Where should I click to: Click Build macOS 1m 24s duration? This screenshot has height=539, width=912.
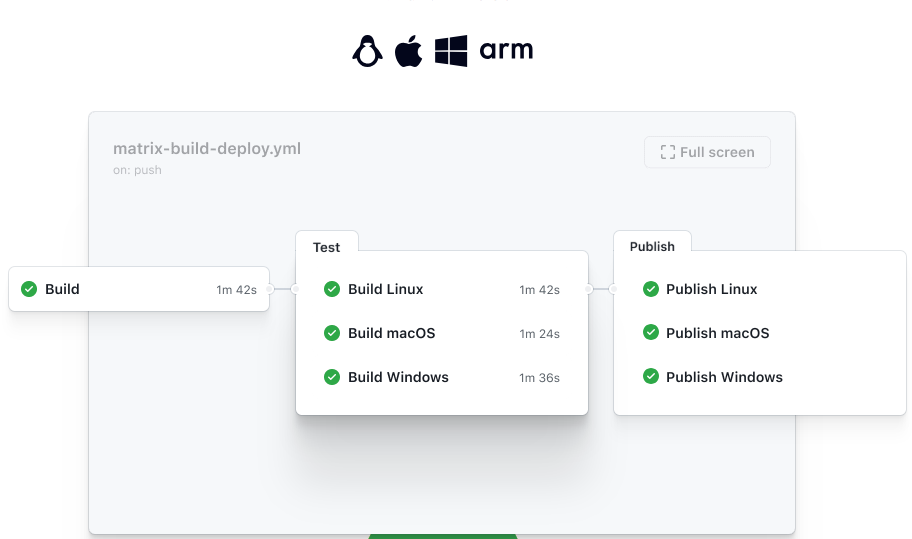[540, 334]
